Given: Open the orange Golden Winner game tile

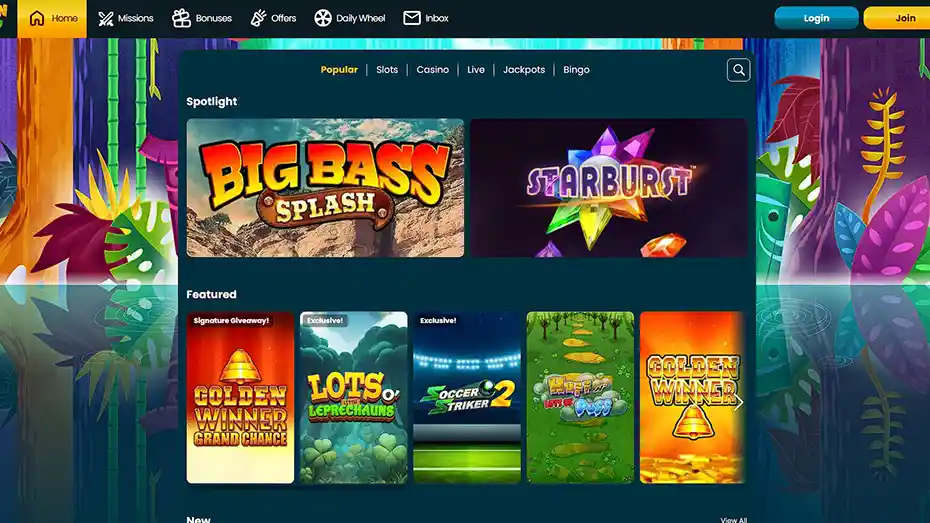Looking at the screenshot, I should 693,397.
